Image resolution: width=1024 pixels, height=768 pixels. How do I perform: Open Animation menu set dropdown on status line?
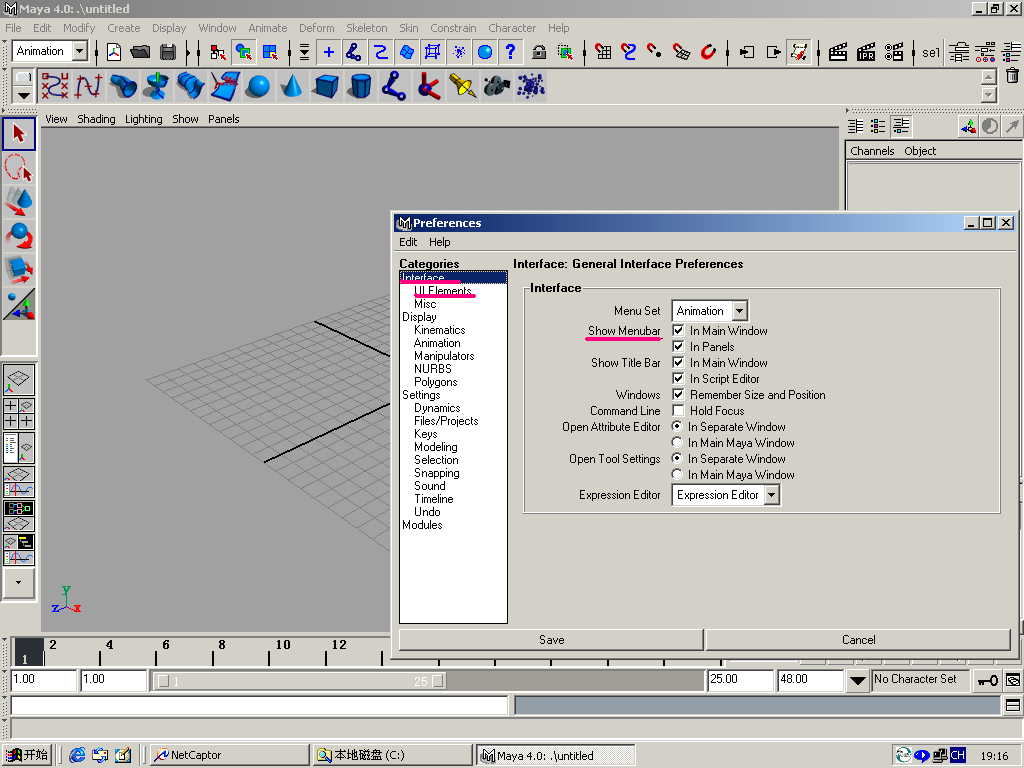(50, 51)
